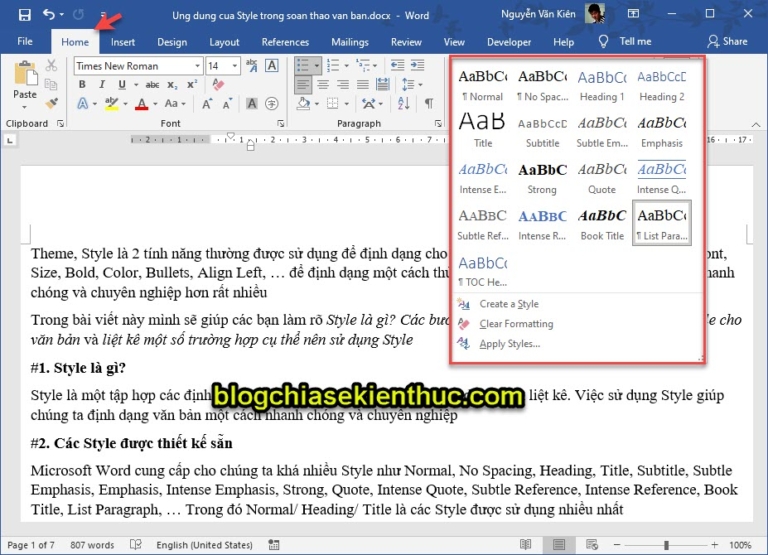The image size is (768, 555).
Task: Click the Distributed alignment icon
Action: point(383,85)
